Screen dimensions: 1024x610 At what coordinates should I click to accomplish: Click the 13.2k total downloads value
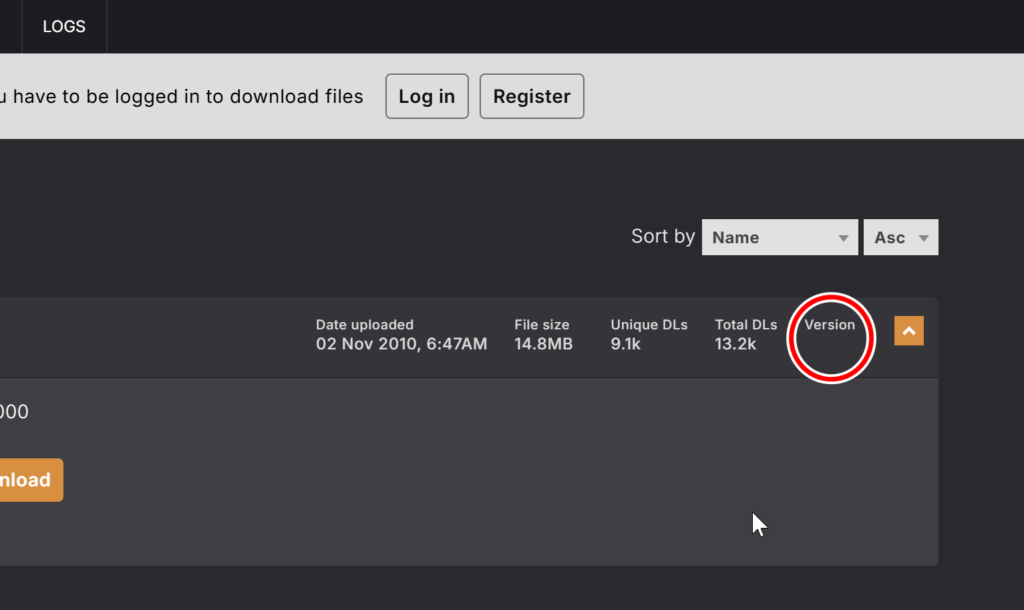tap(735, 345)
